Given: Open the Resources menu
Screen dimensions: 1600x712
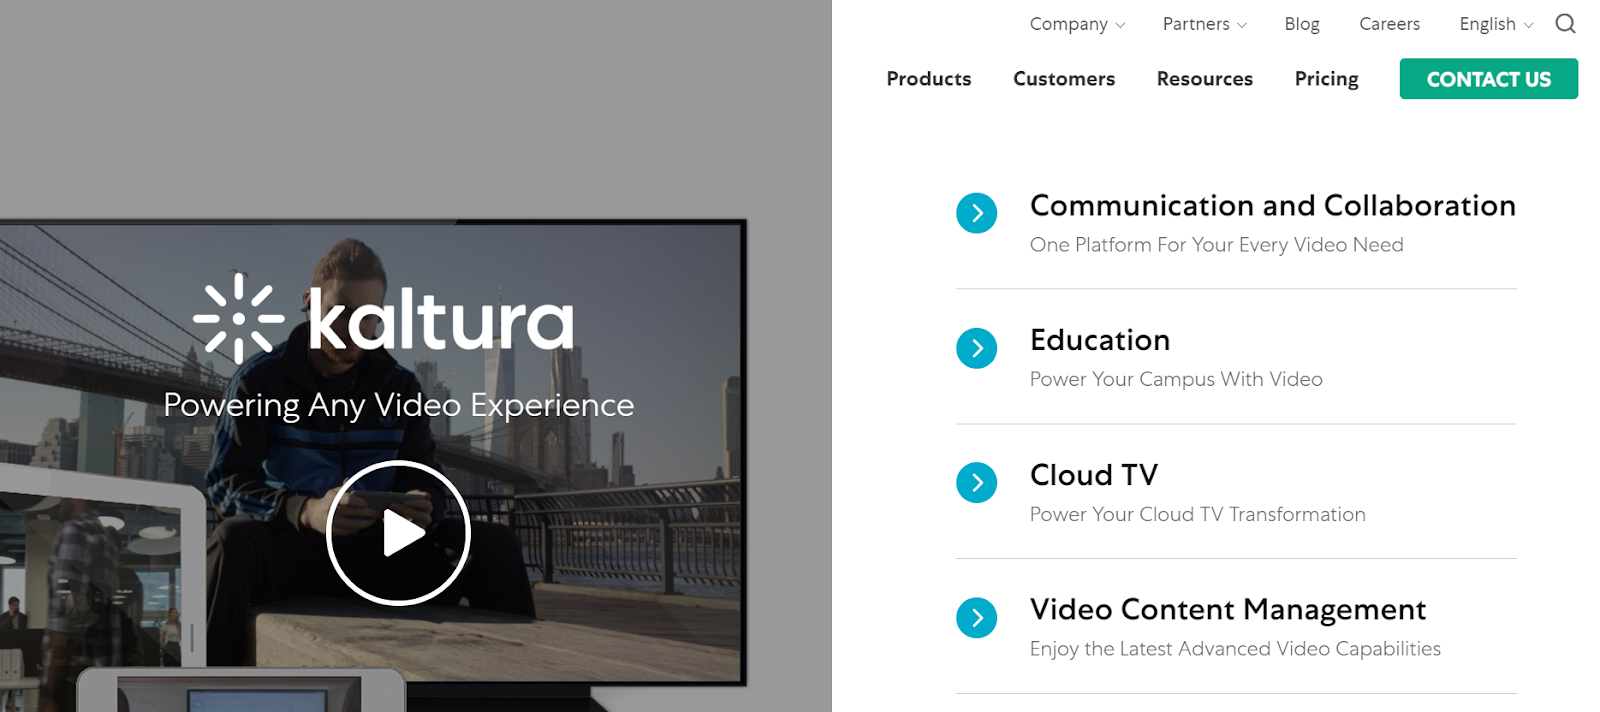Looking at the screenshot, I should [1204, 79].
